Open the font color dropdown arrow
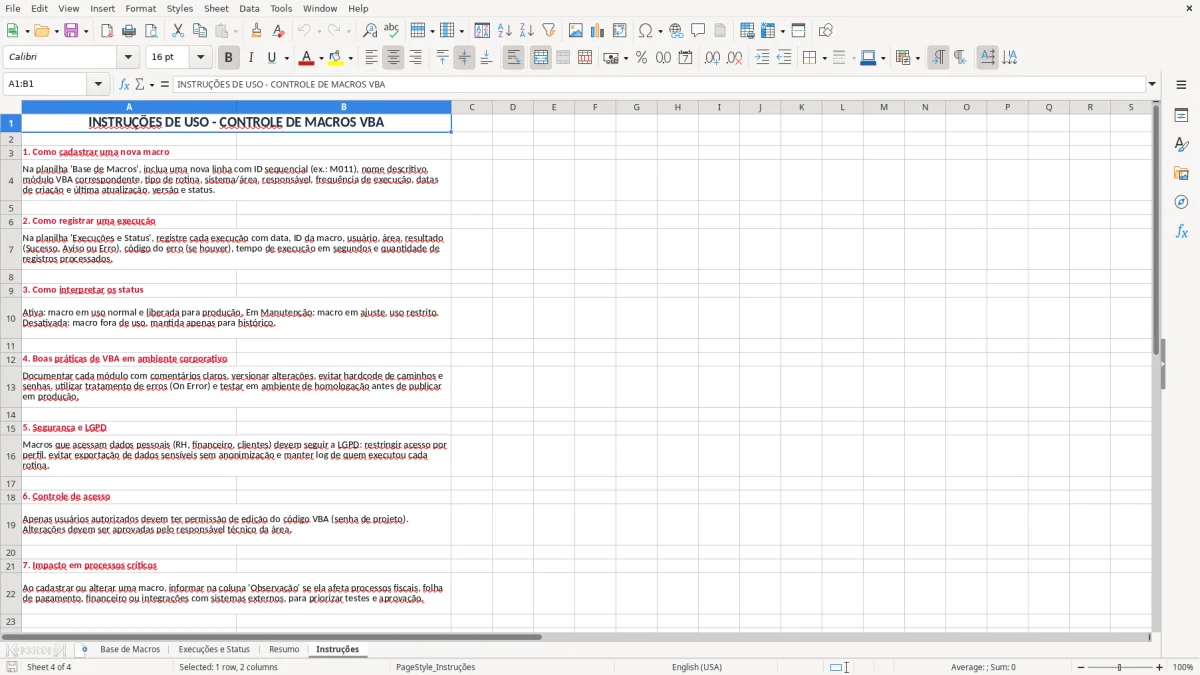1200x675 pixels. point(321,58)
